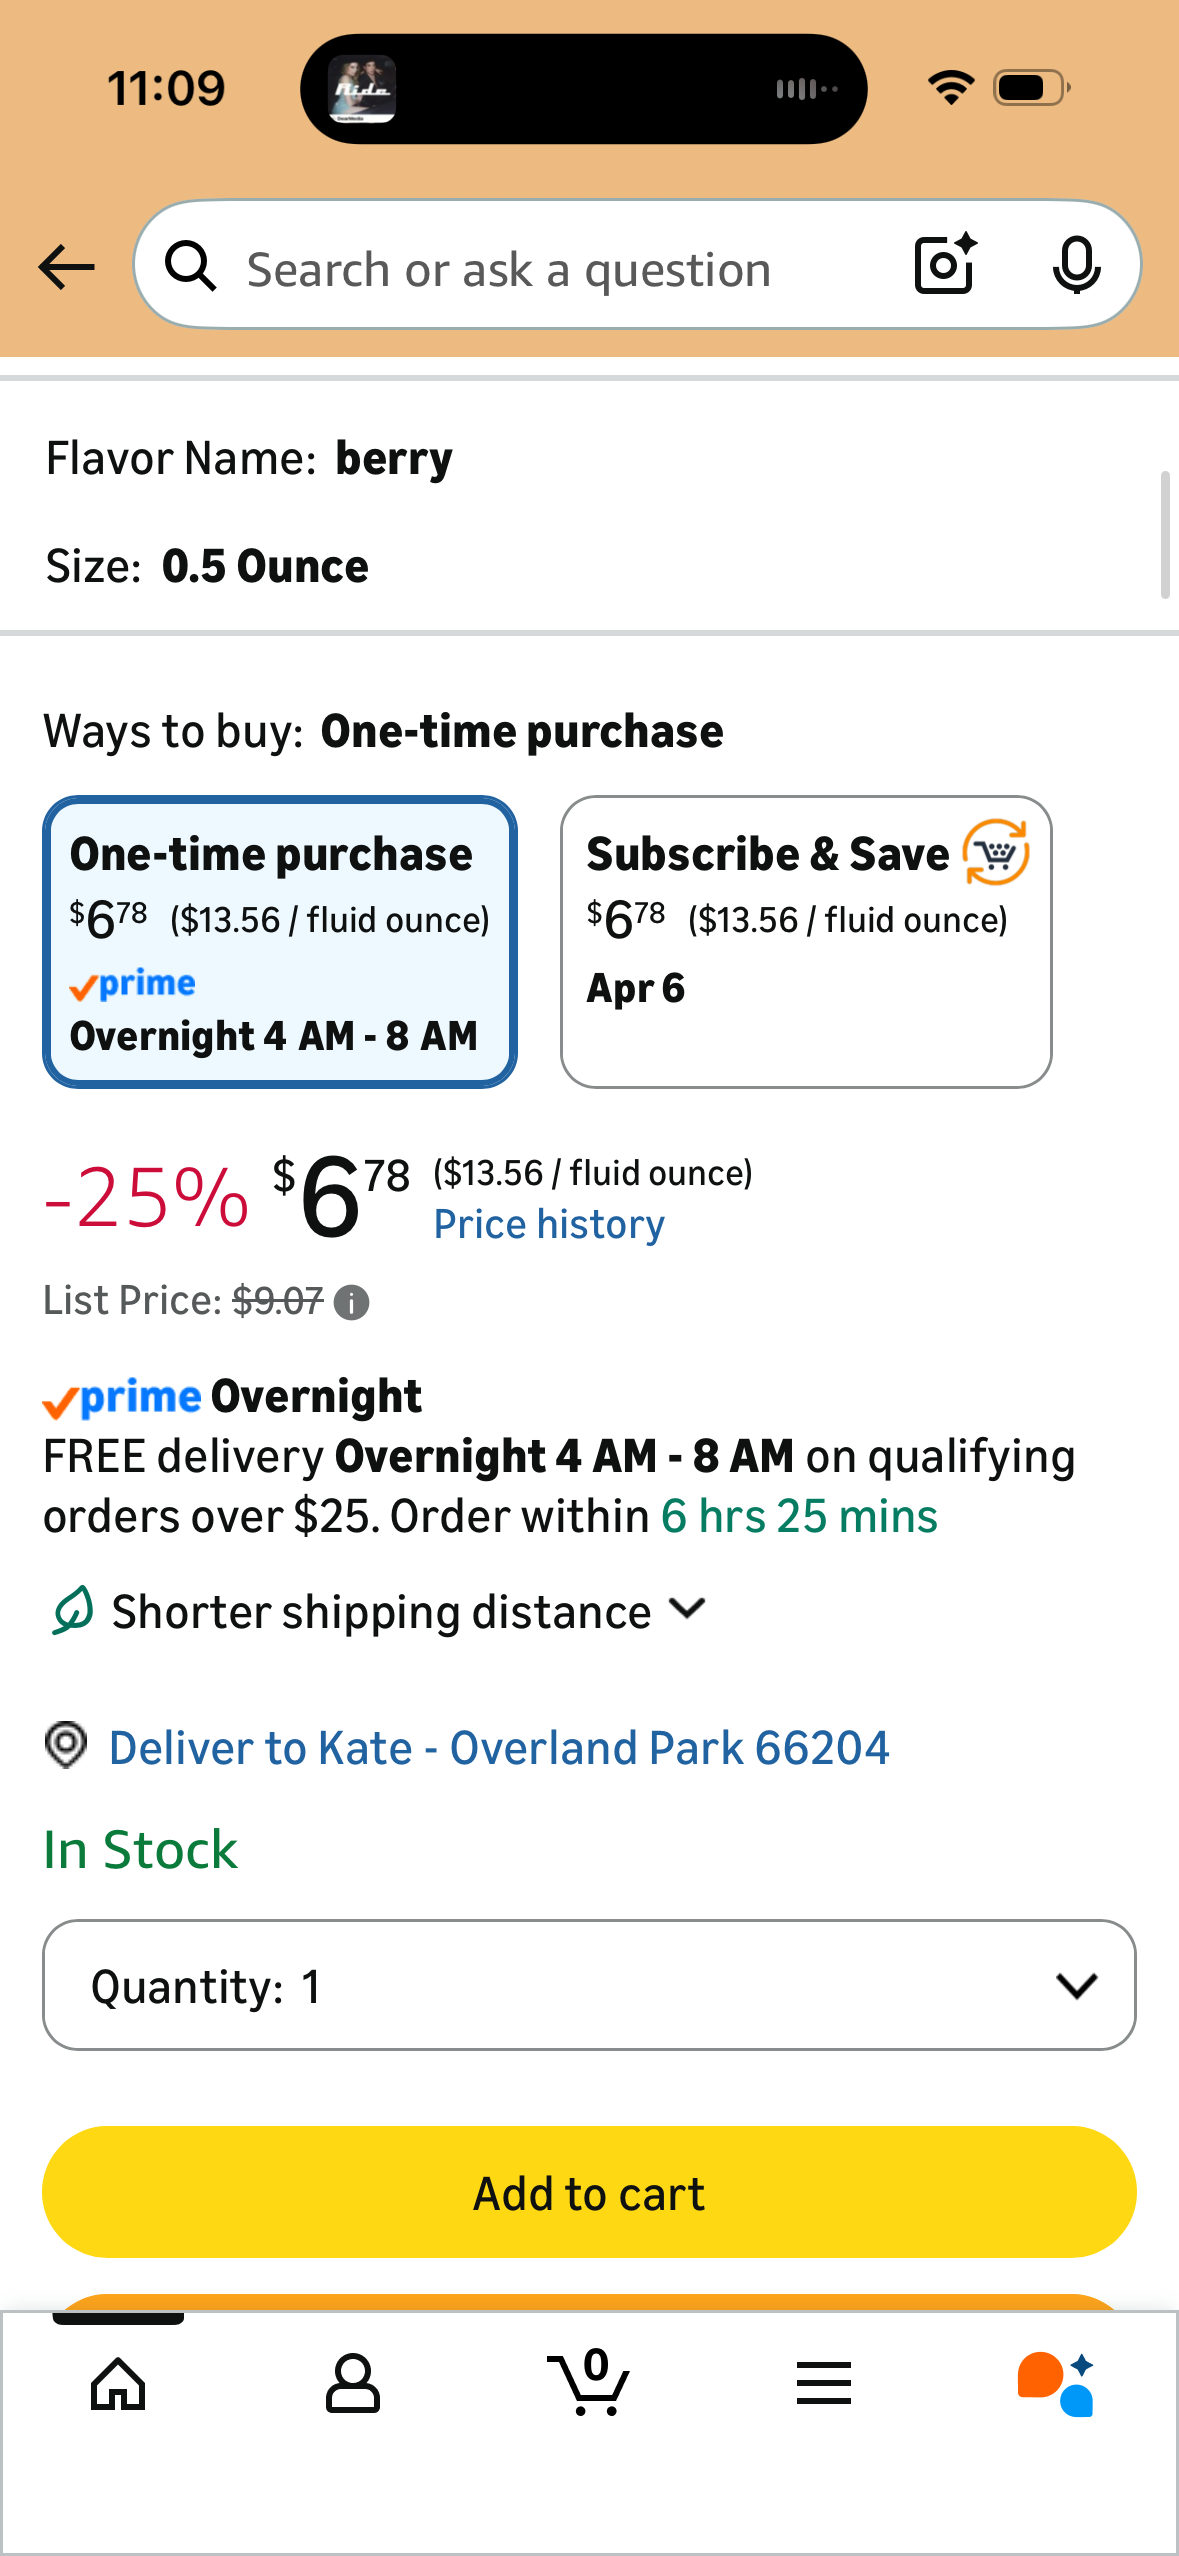Open the Price history link
The image size is (1179, 2556).
(549, 1225)
